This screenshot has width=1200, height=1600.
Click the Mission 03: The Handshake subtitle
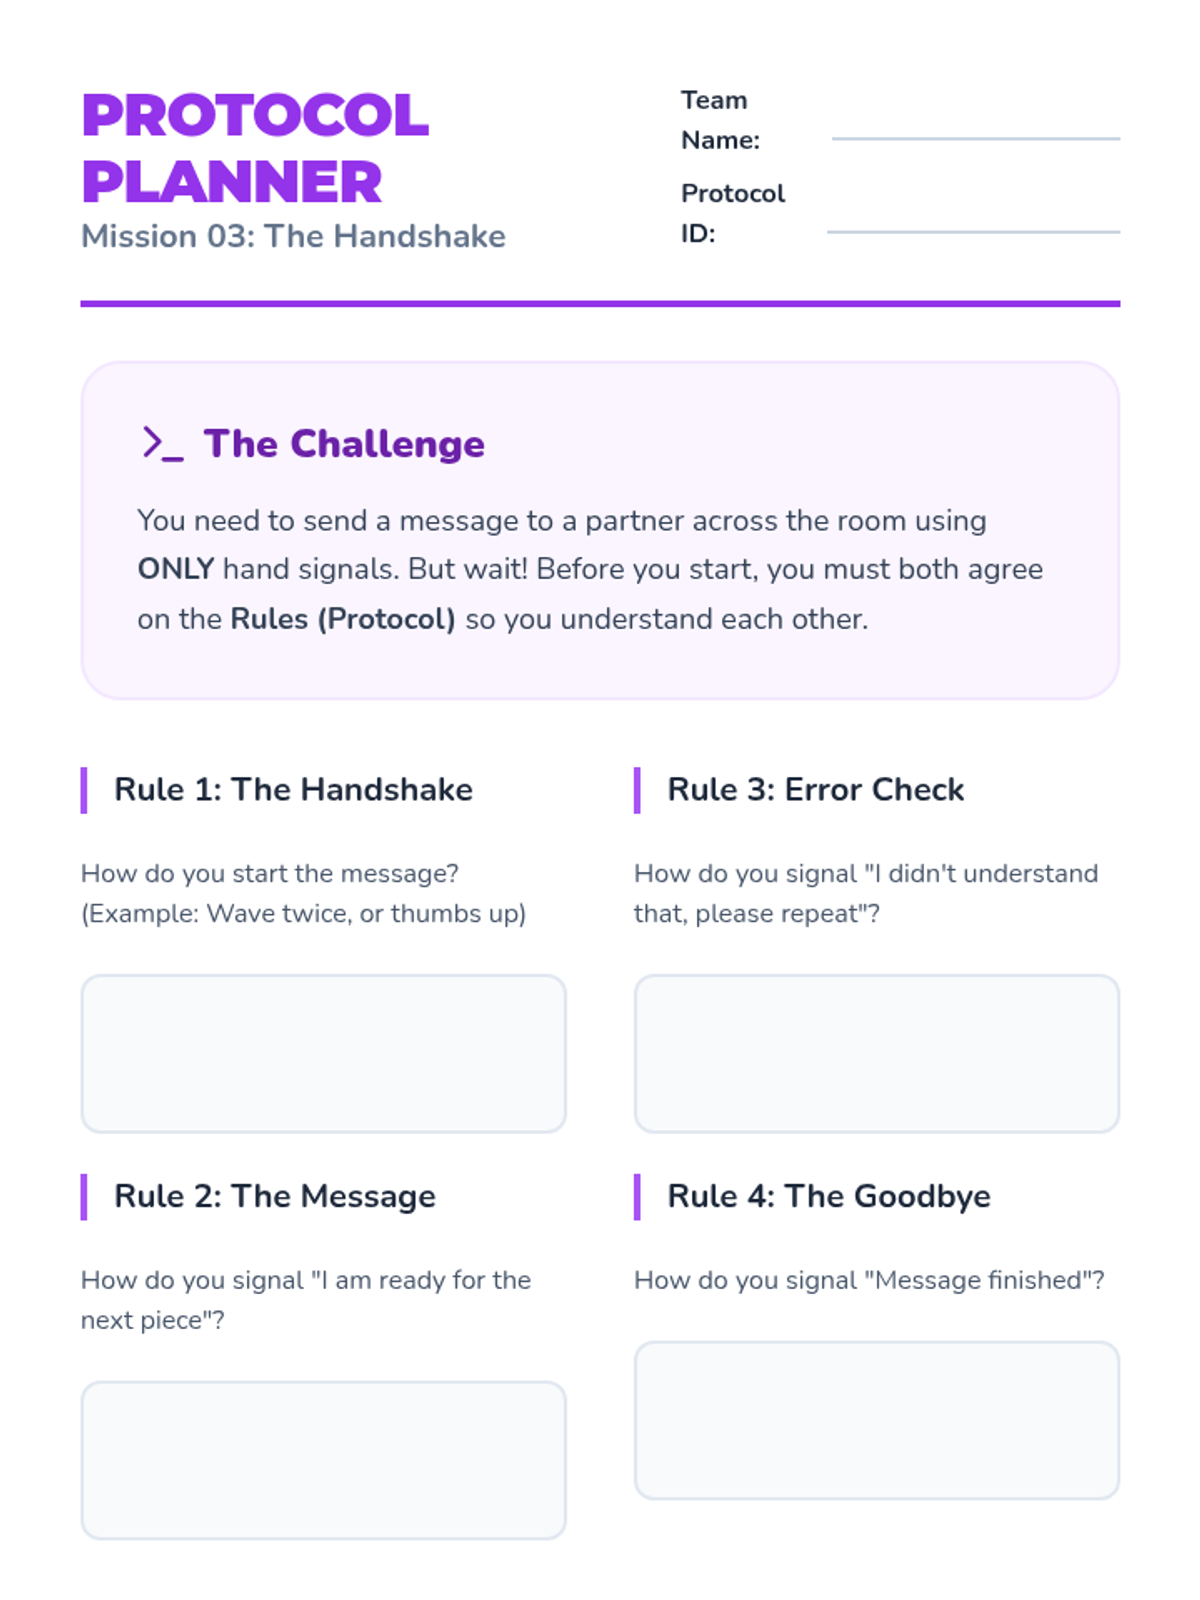pos(293,236)
